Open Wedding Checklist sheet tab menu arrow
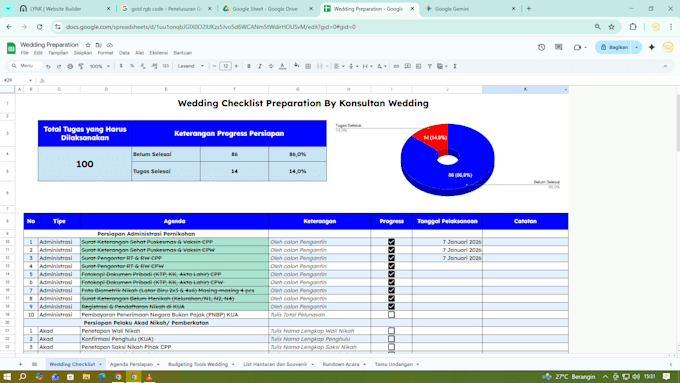This screenshot has height=383, width=680. click(100, 364)
